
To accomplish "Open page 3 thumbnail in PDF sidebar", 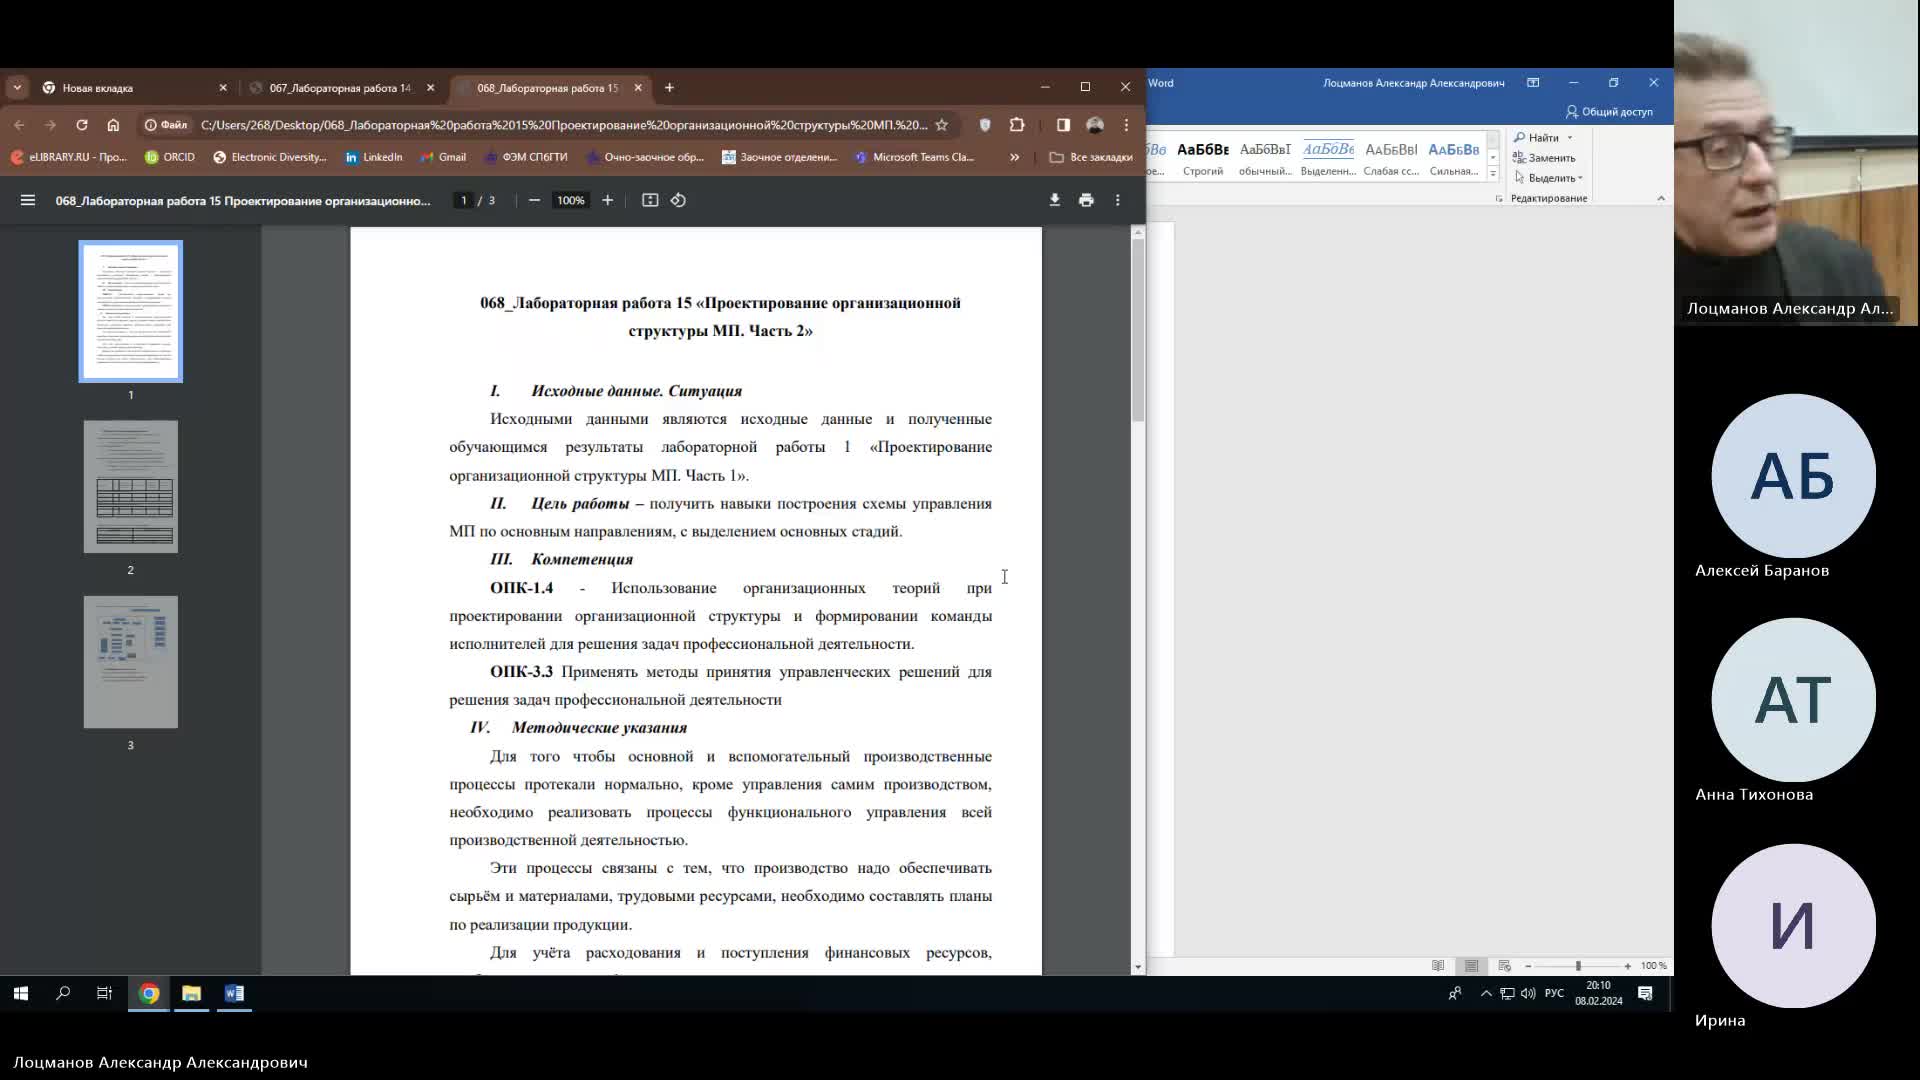I will pyautogui.click(x=130, y=662).
